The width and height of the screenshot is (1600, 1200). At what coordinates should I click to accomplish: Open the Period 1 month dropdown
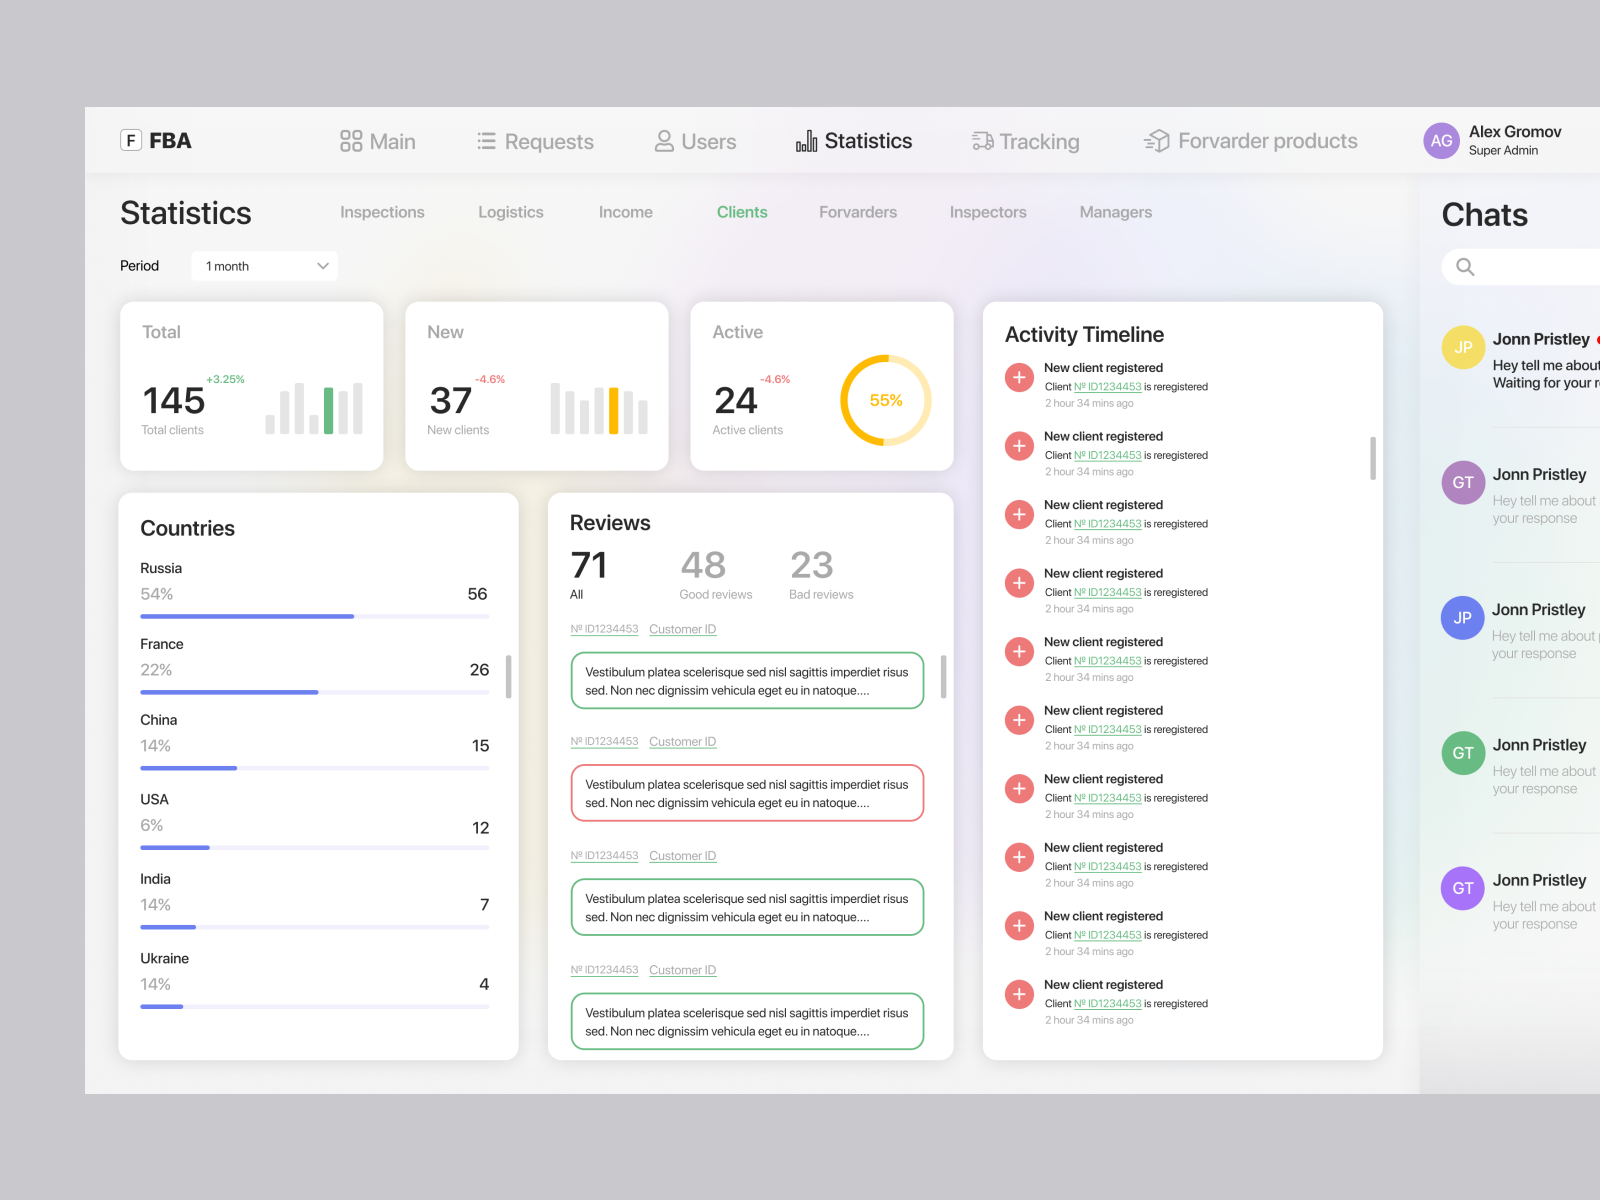pos(264,265)
